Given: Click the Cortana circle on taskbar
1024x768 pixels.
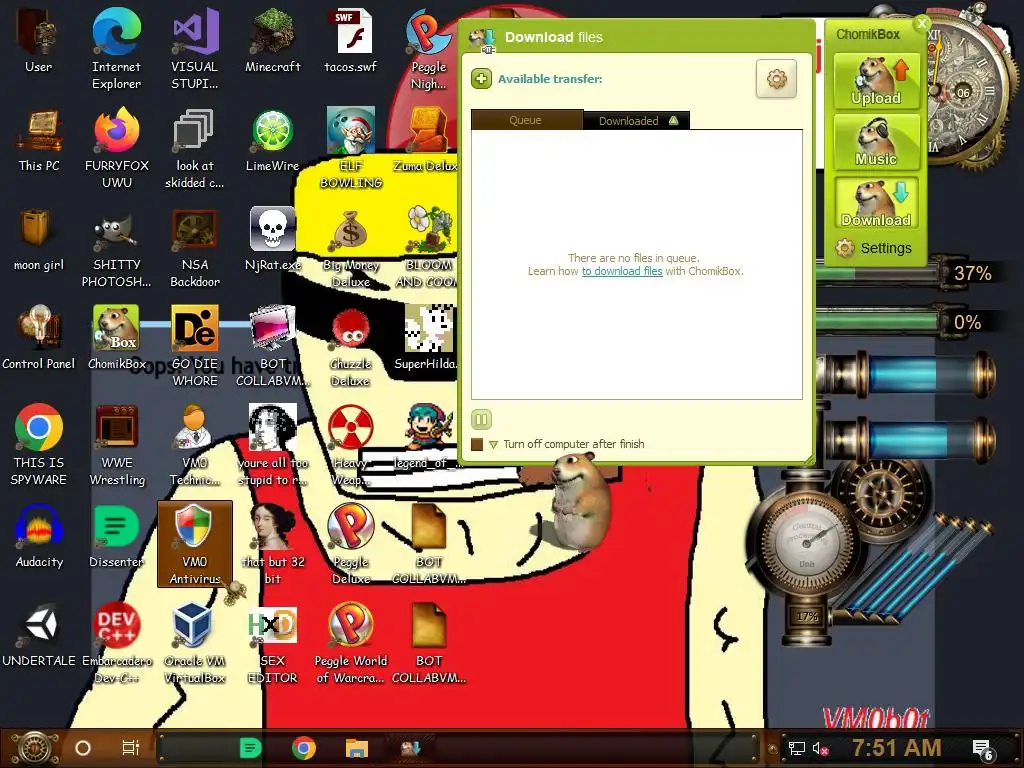Looking at the screenshot, I should (83, 748).
